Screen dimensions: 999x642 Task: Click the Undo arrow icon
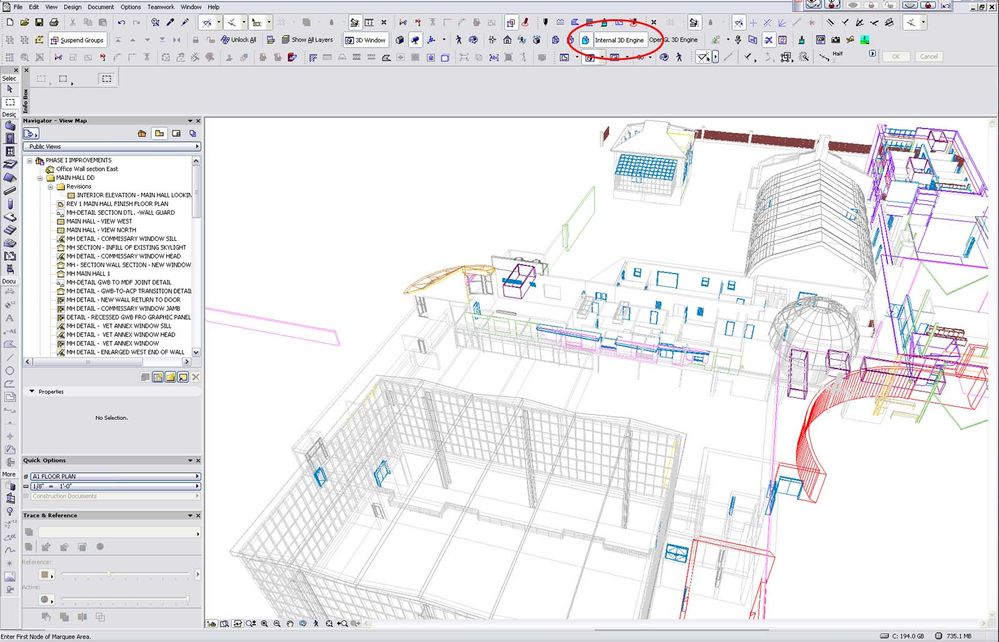click(x=121, y=22)
